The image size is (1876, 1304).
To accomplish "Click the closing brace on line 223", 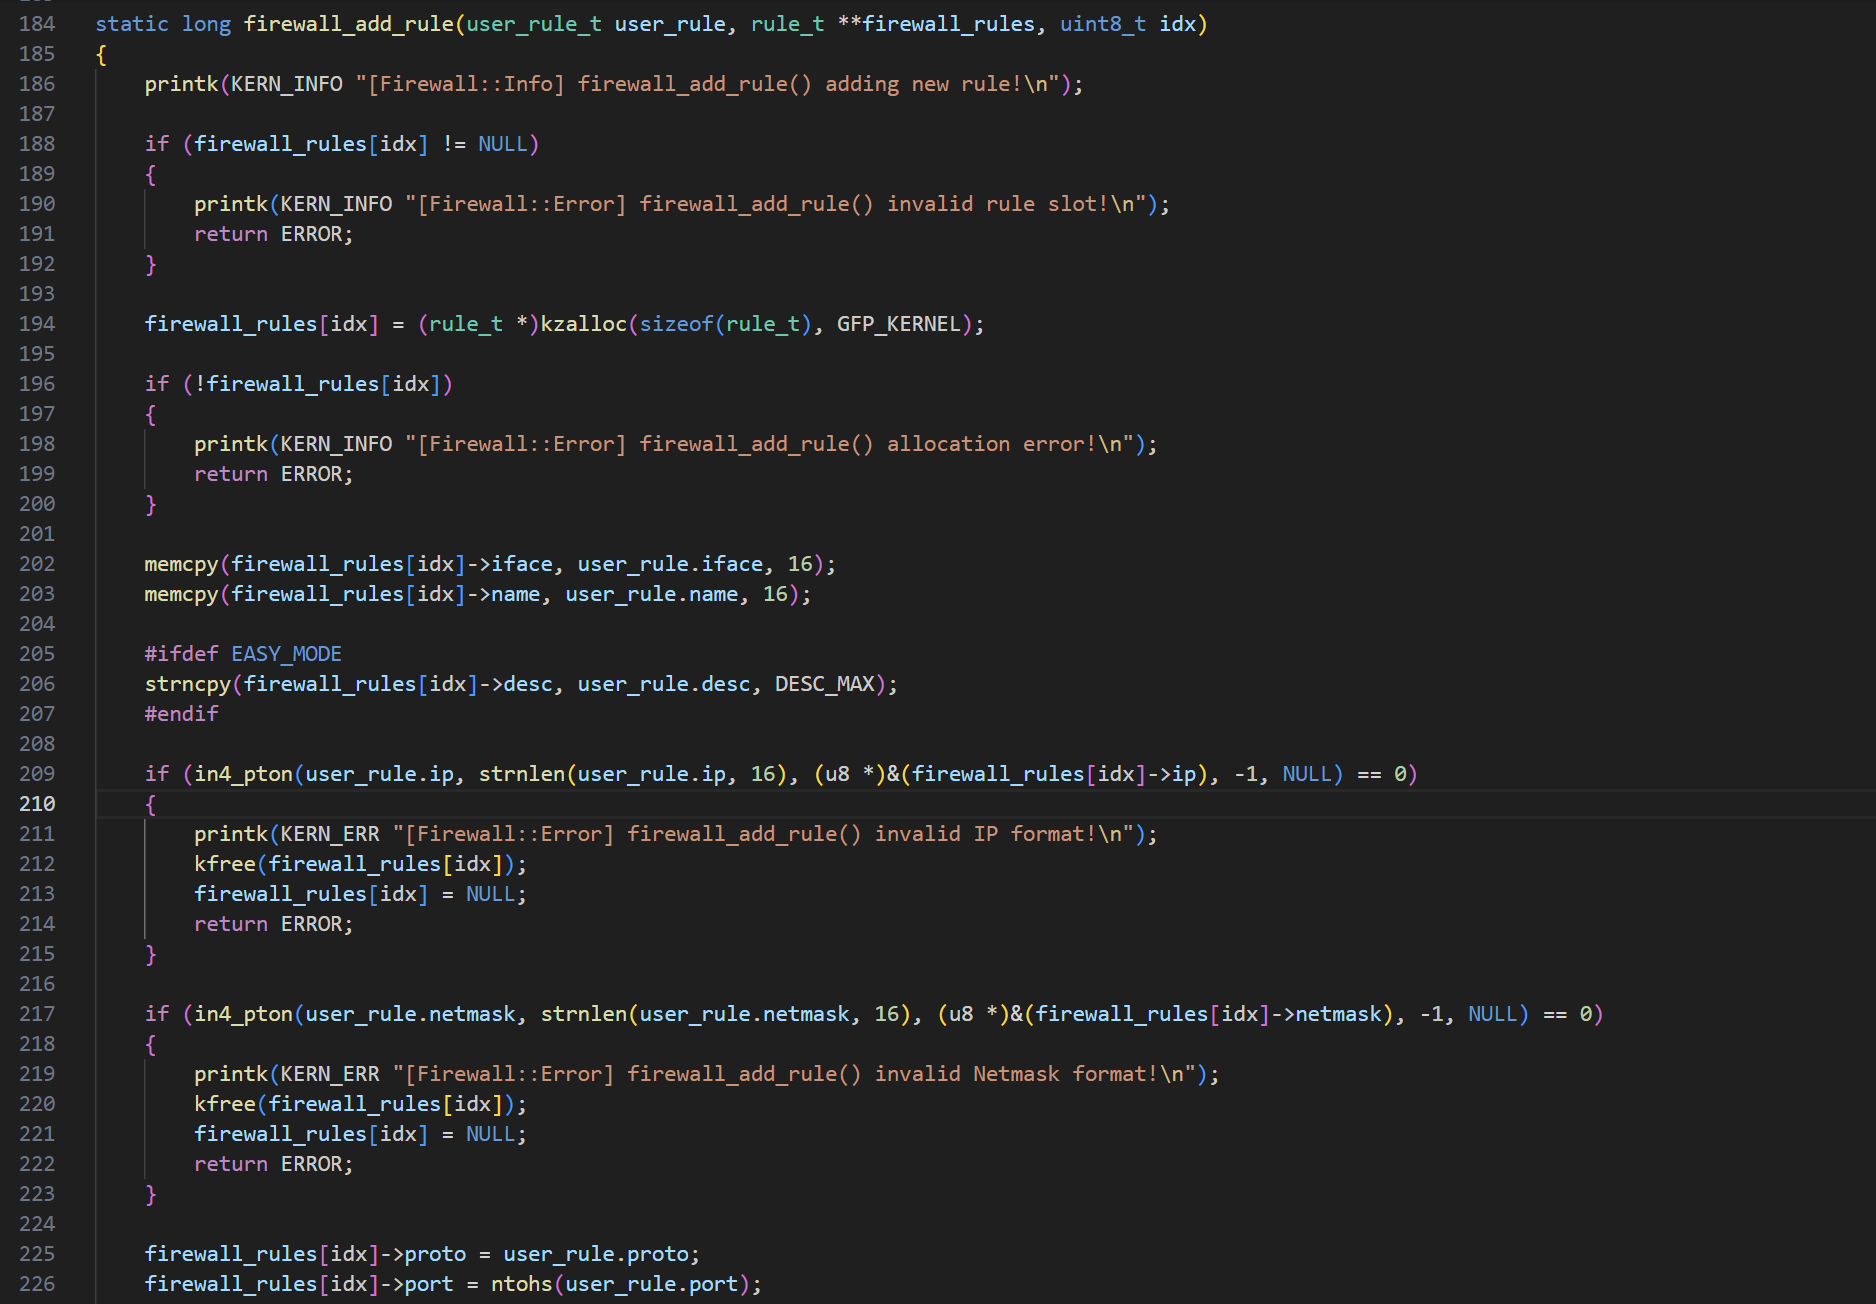I will pyautogui.click(x=152, y=1193).
